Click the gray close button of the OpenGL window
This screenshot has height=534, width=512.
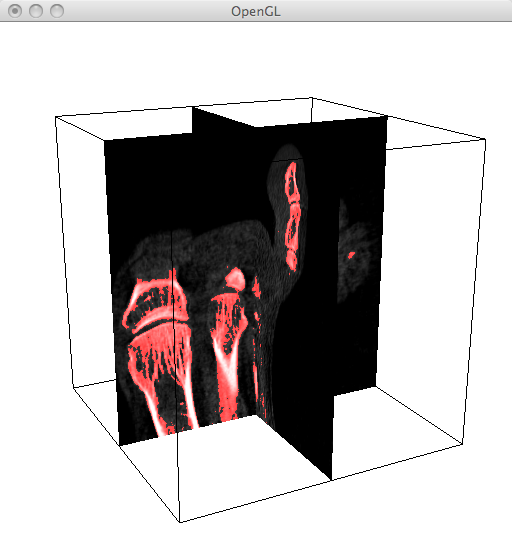tap(15, 11)
